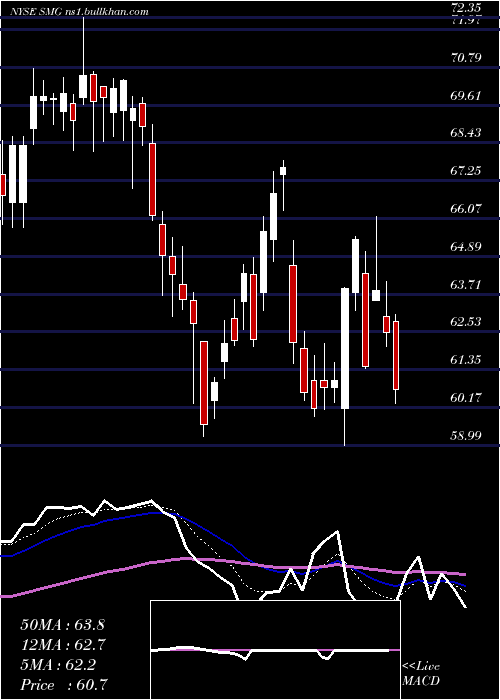Click the 61.35 price axis label
This screenshot has height=700, width=500.
(x=466, y=359)
